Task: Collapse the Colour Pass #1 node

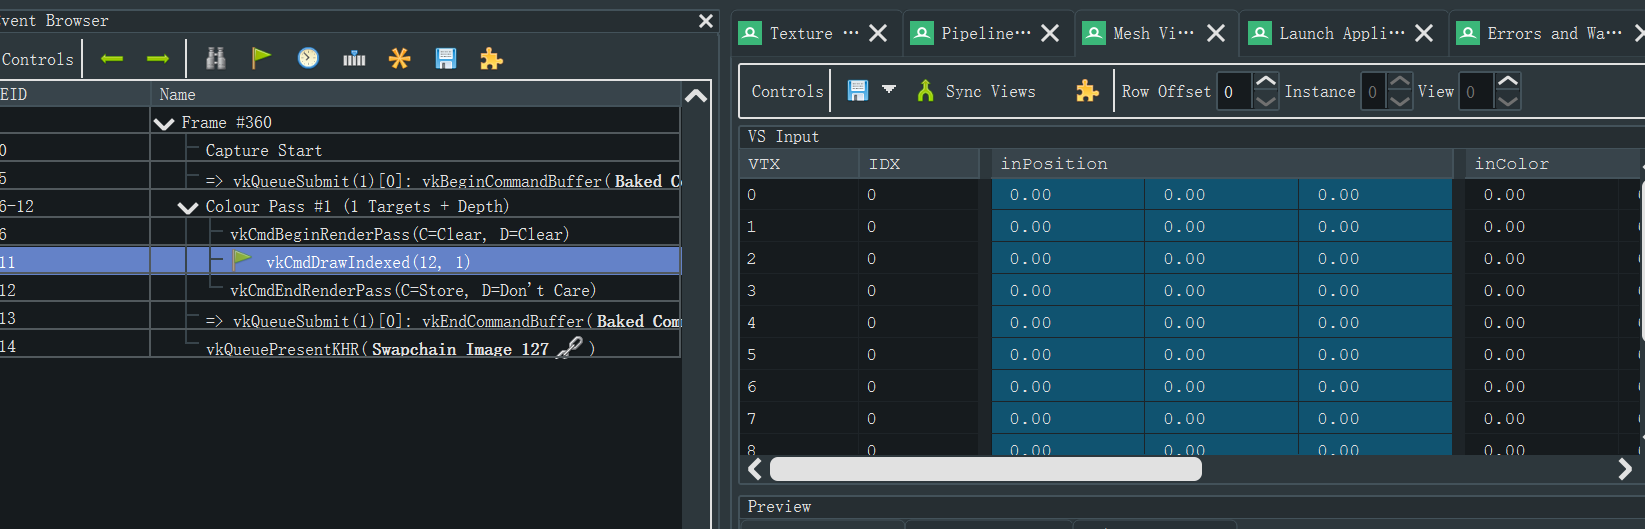Action: [188, 207]
